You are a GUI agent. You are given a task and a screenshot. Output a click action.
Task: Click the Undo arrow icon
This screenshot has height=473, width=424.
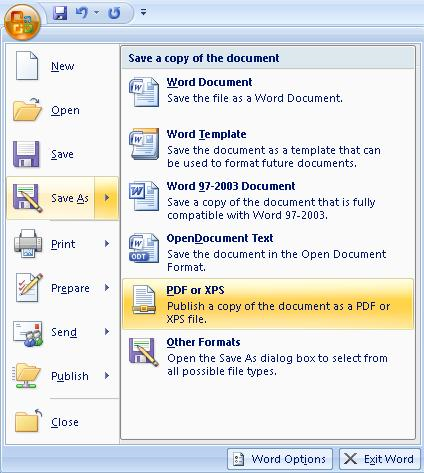(82, 13)
